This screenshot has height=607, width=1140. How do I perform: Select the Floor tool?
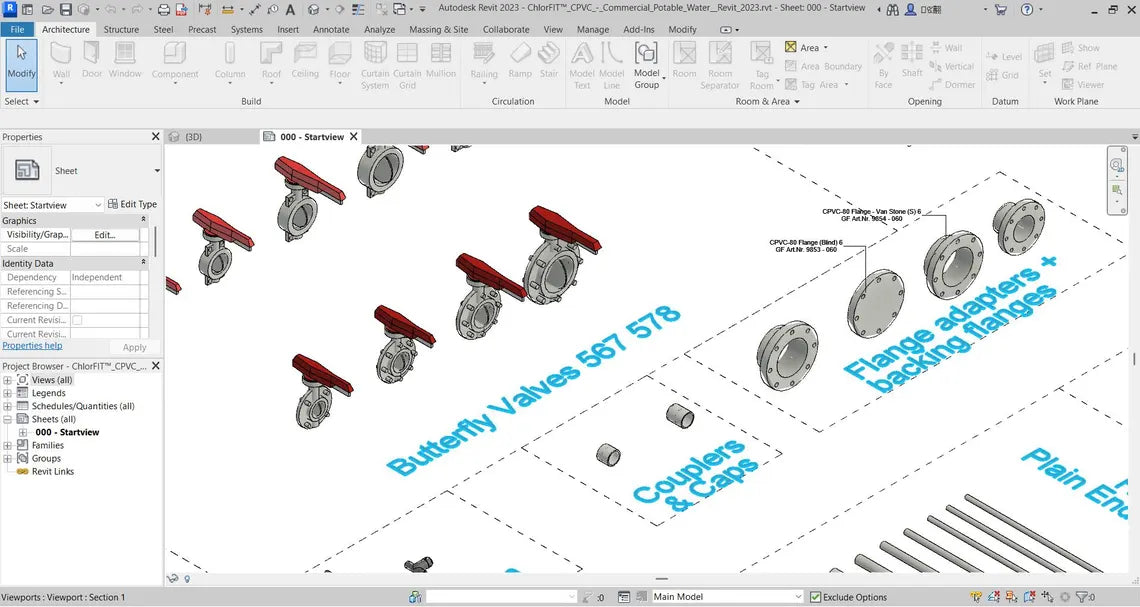click(x=340, y=62)
